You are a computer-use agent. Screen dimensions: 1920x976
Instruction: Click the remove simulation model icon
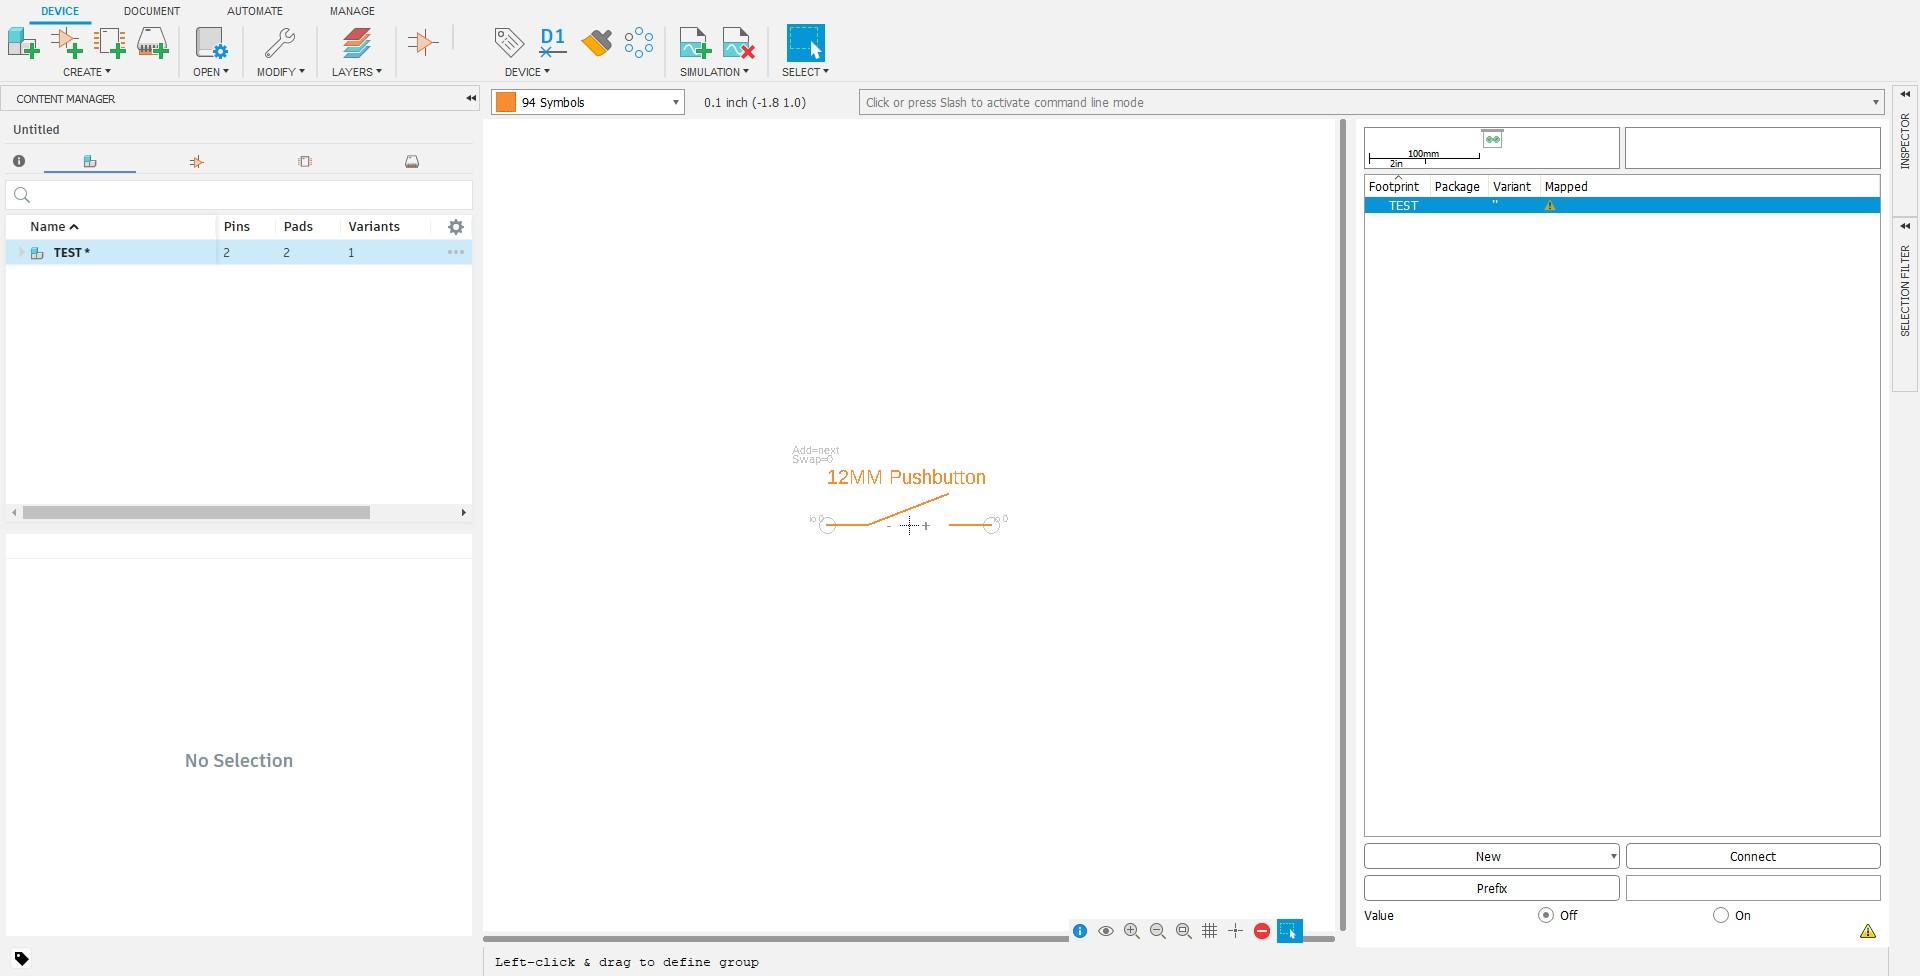(738, 43)
